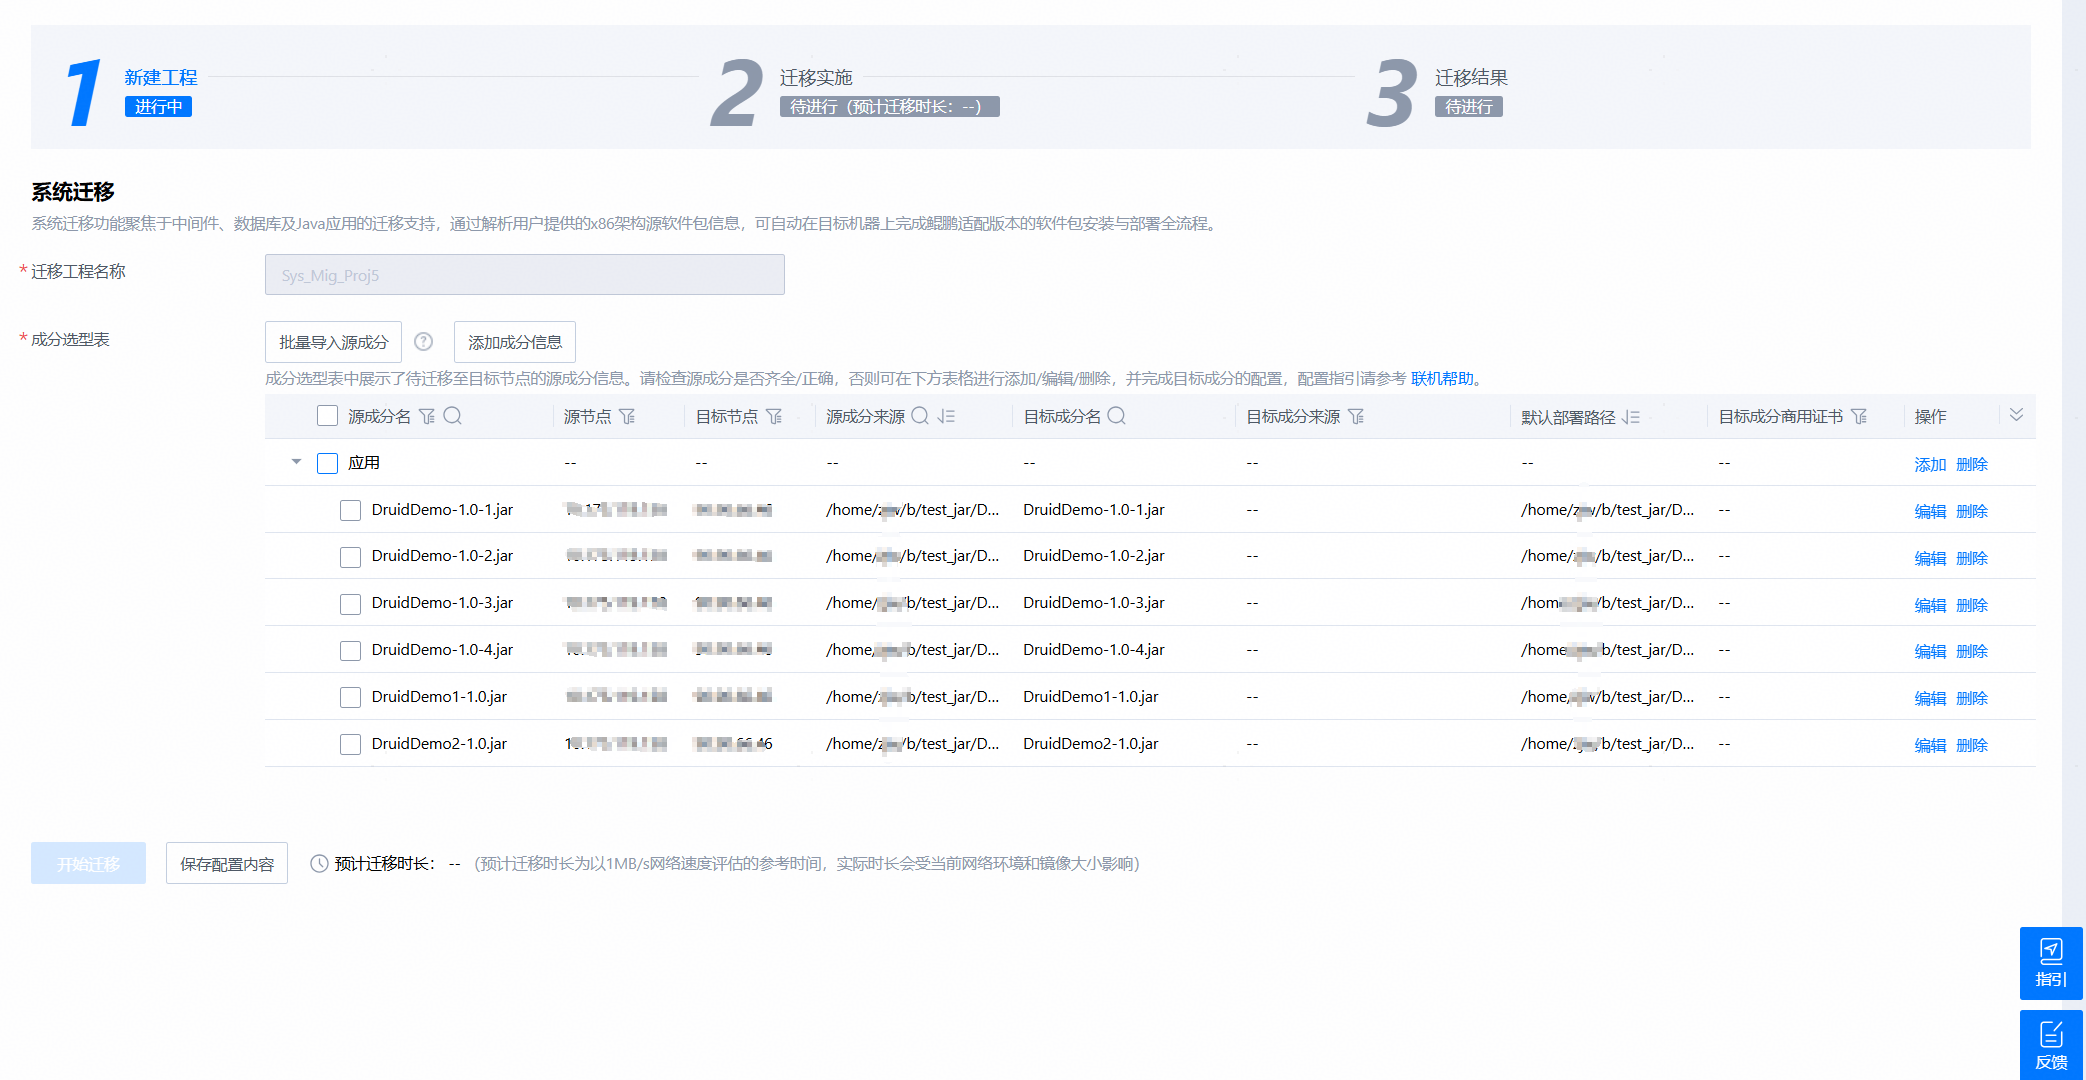Check the DruidDemo-1.0-1.jar row checkbox
This screenshot has width=2086, height=1080.
pyautogui.click(x=350, y=510)
